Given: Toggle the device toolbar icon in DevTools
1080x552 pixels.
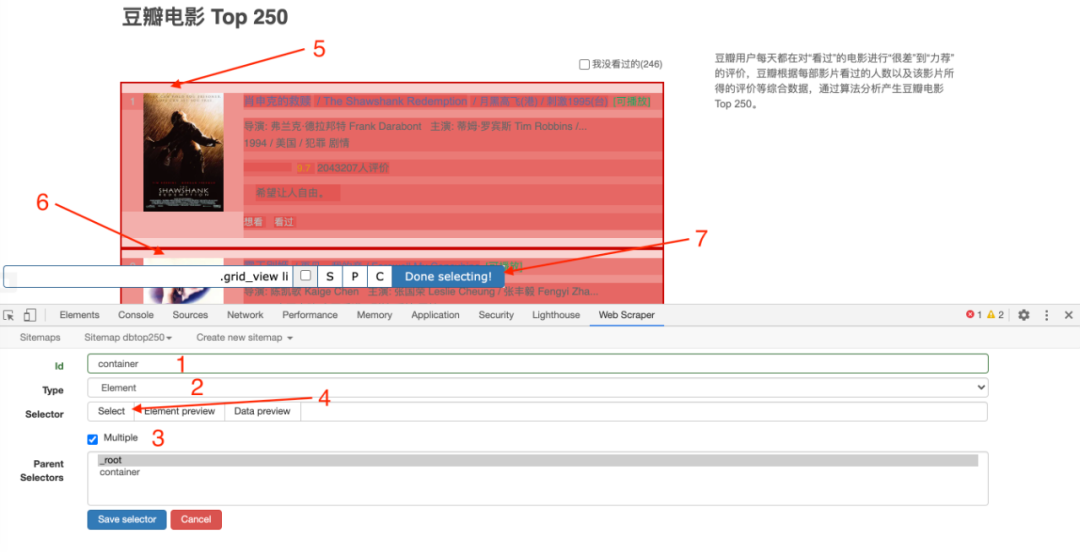Looking at the screenshot, I should coord(30,315).
